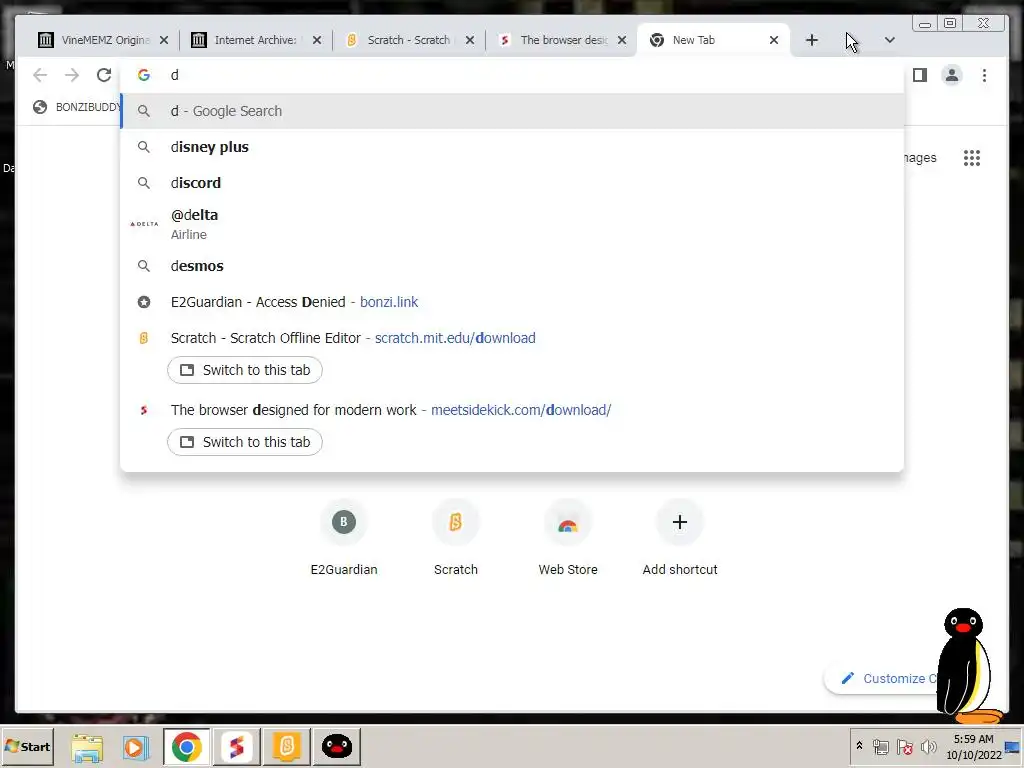The width and height of the screenshot is (1024, 768).
Task: Click the network tray icon
Action: 880,746
